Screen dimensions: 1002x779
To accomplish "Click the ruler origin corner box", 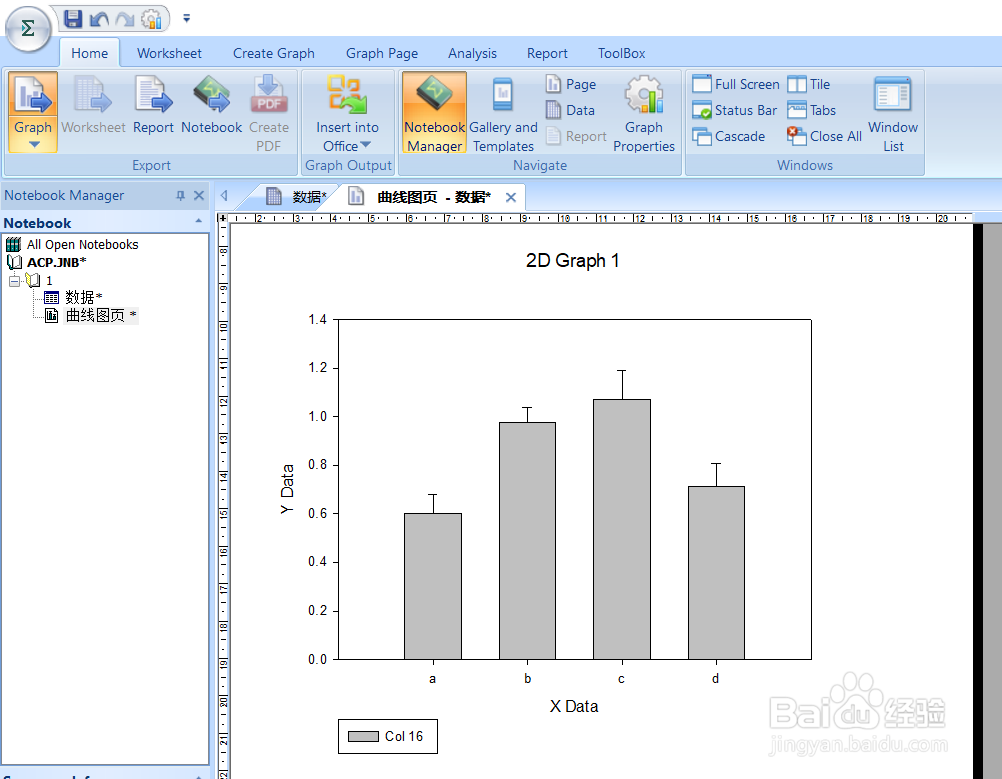I will click(x=222, y=218).
